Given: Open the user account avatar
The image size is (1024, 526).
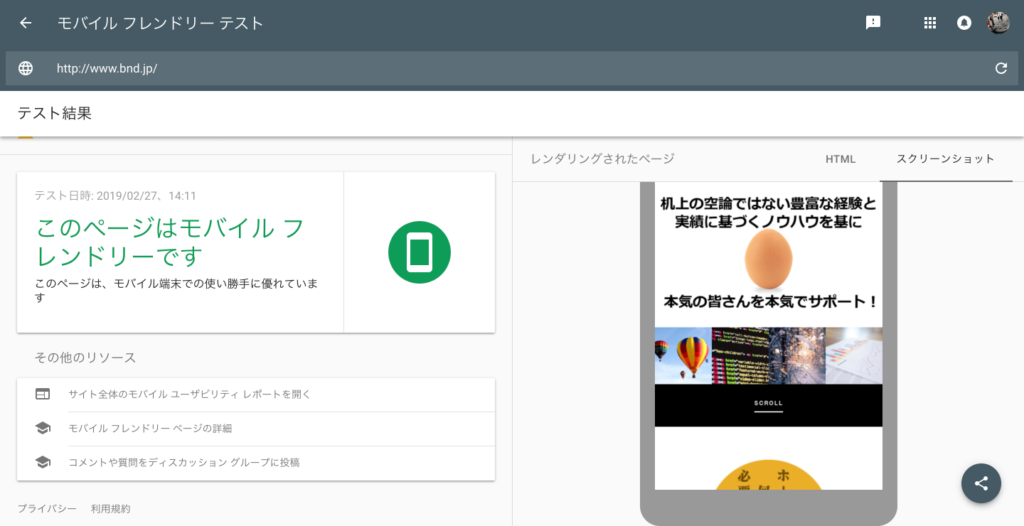Looking at the screenshot, I should (998, 23).
